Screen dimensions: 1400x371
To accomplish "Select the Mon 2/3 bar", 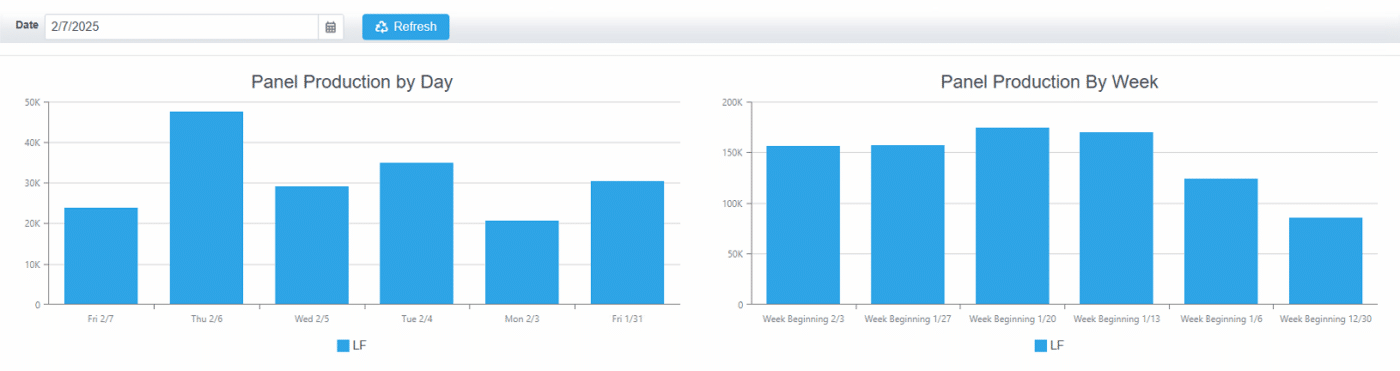I will click(x=522, y=262).
